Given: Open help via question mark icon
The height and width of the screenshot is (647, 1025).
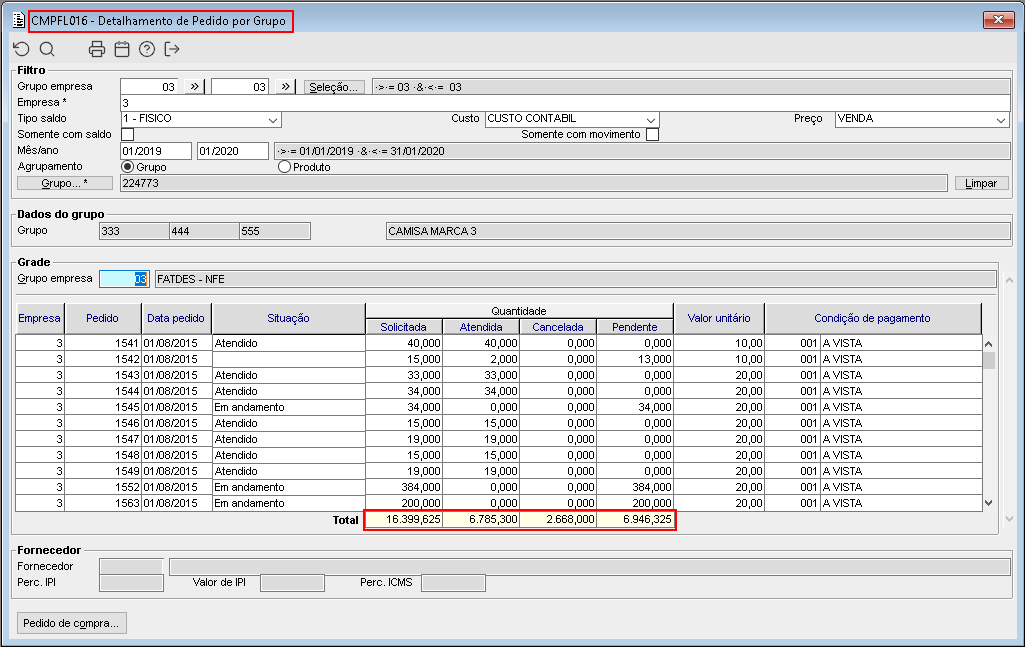Looking at the screenshot, I should pos(147,49).
